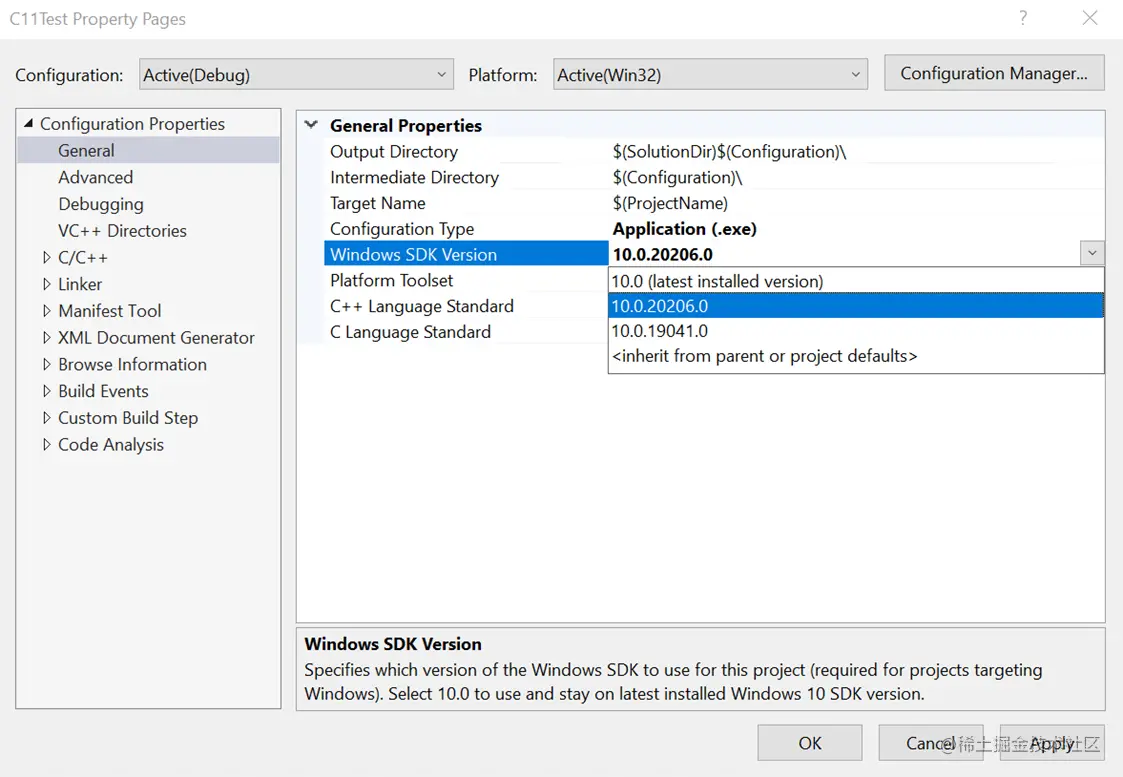Click the Configuration Manager button
Screen dimensions: 1123x777
(x=993, y=73)
